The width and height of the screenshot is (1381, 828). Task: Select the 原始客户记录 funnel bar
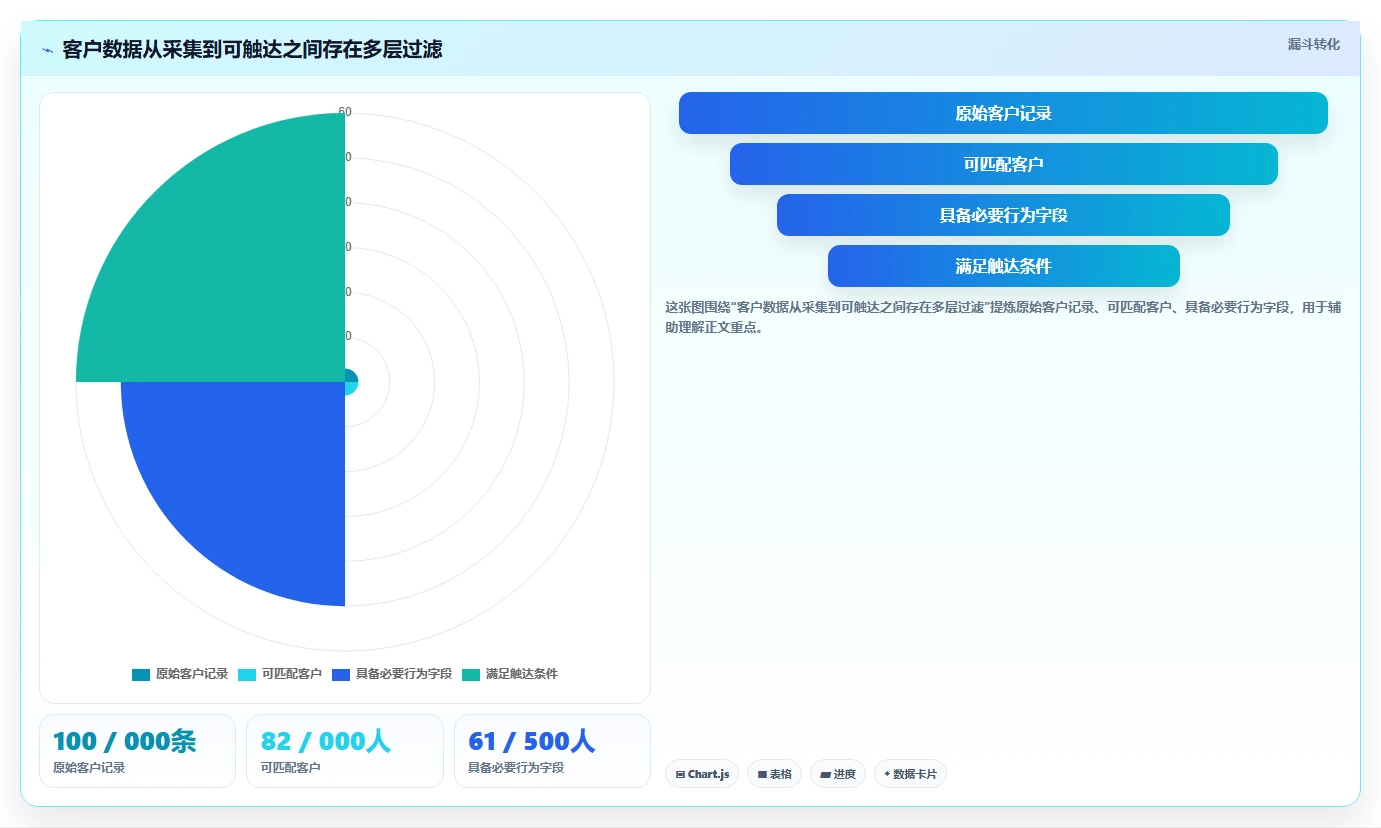(x=1003, y=113)
